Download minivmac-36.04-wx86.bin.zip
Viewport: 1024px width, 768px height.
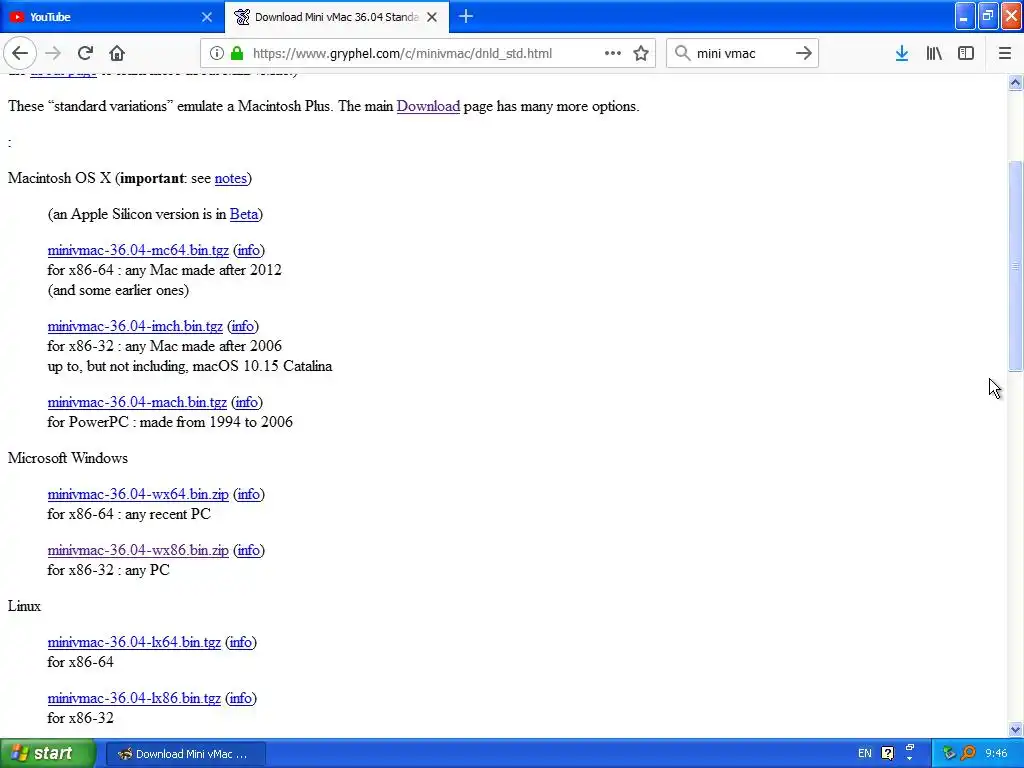pos(138,550)
